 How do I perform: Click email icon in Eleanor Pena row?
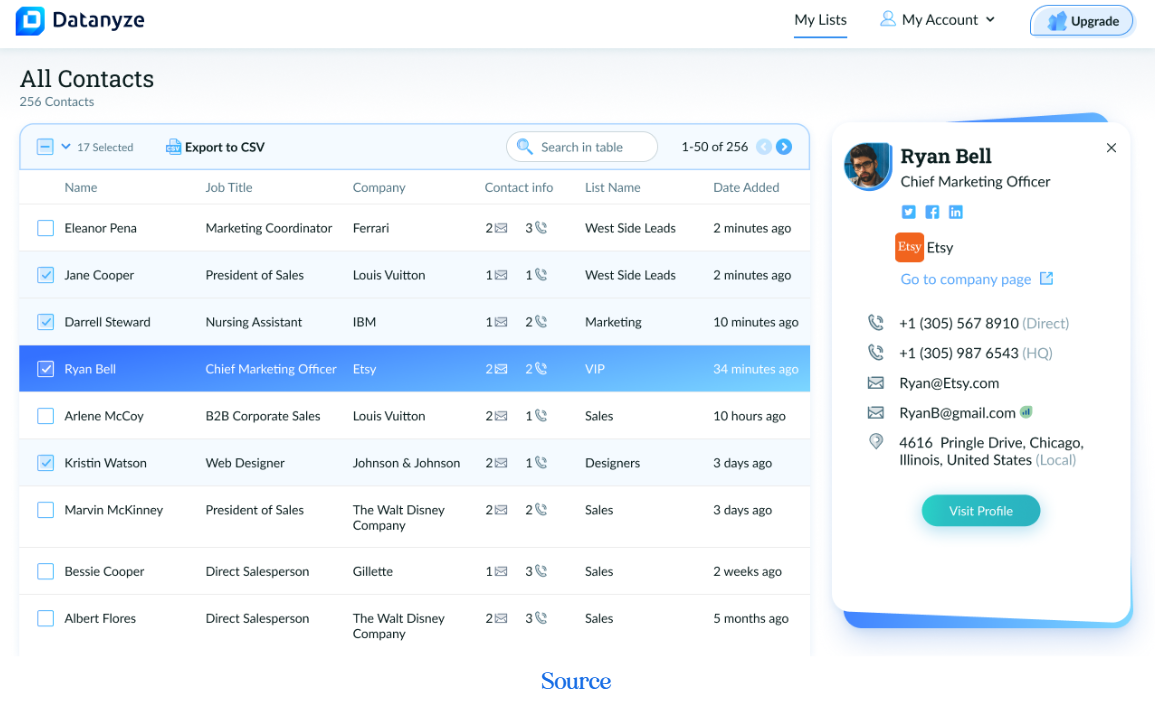click(501, 228)
